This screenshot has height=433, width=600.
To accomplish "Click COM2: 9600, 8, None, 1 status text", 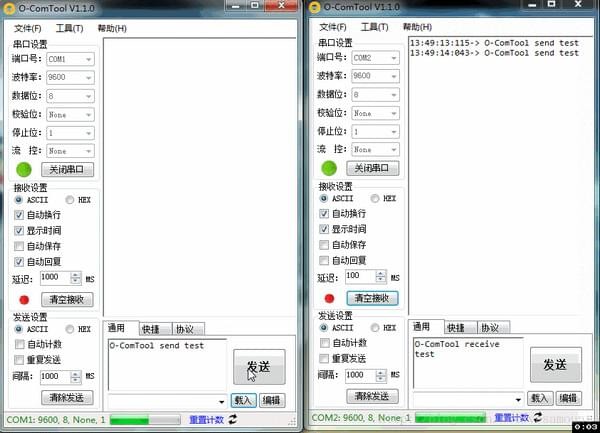I will click(361, 418).
